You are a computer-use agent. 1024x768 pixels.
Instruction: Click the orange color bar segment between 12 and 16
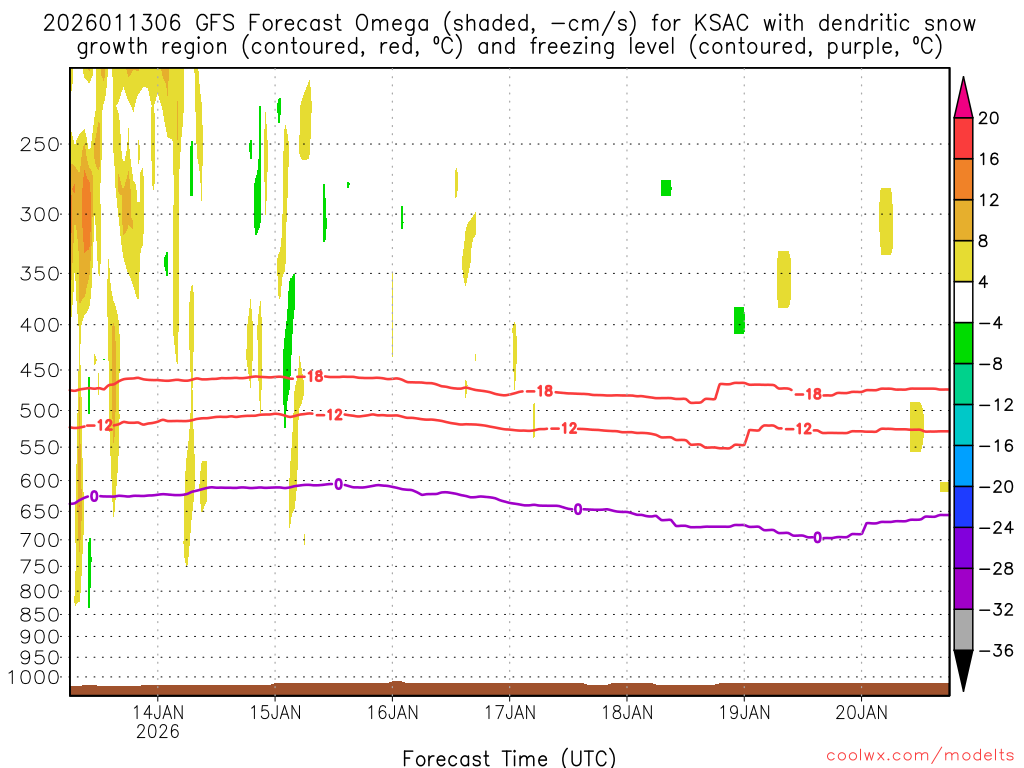pos(963,180)
